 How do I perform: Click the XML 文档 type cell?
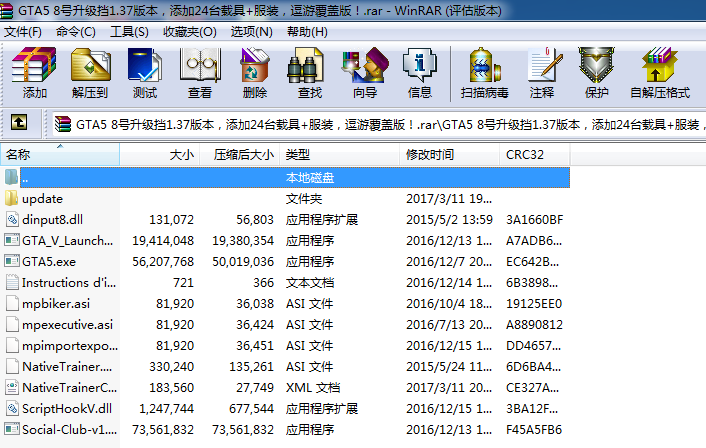313,388
